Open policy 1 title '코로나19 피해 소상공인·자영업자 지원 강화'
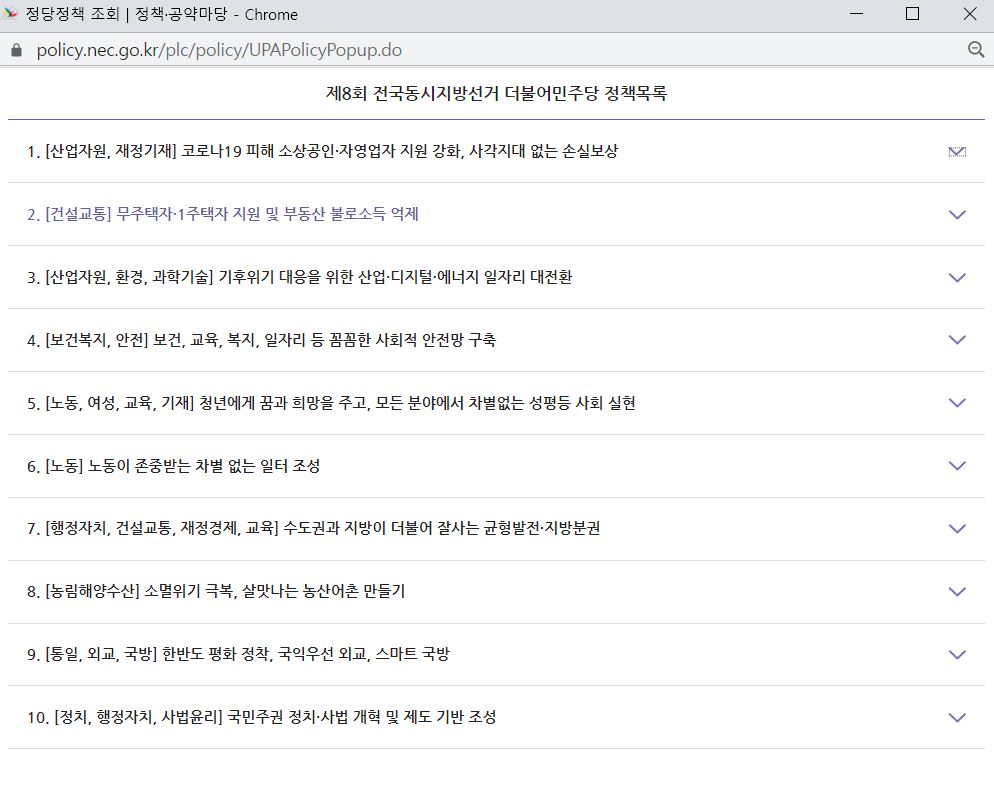Image resolution: width=994 pixels, height=791 pixels. [322, 151]
